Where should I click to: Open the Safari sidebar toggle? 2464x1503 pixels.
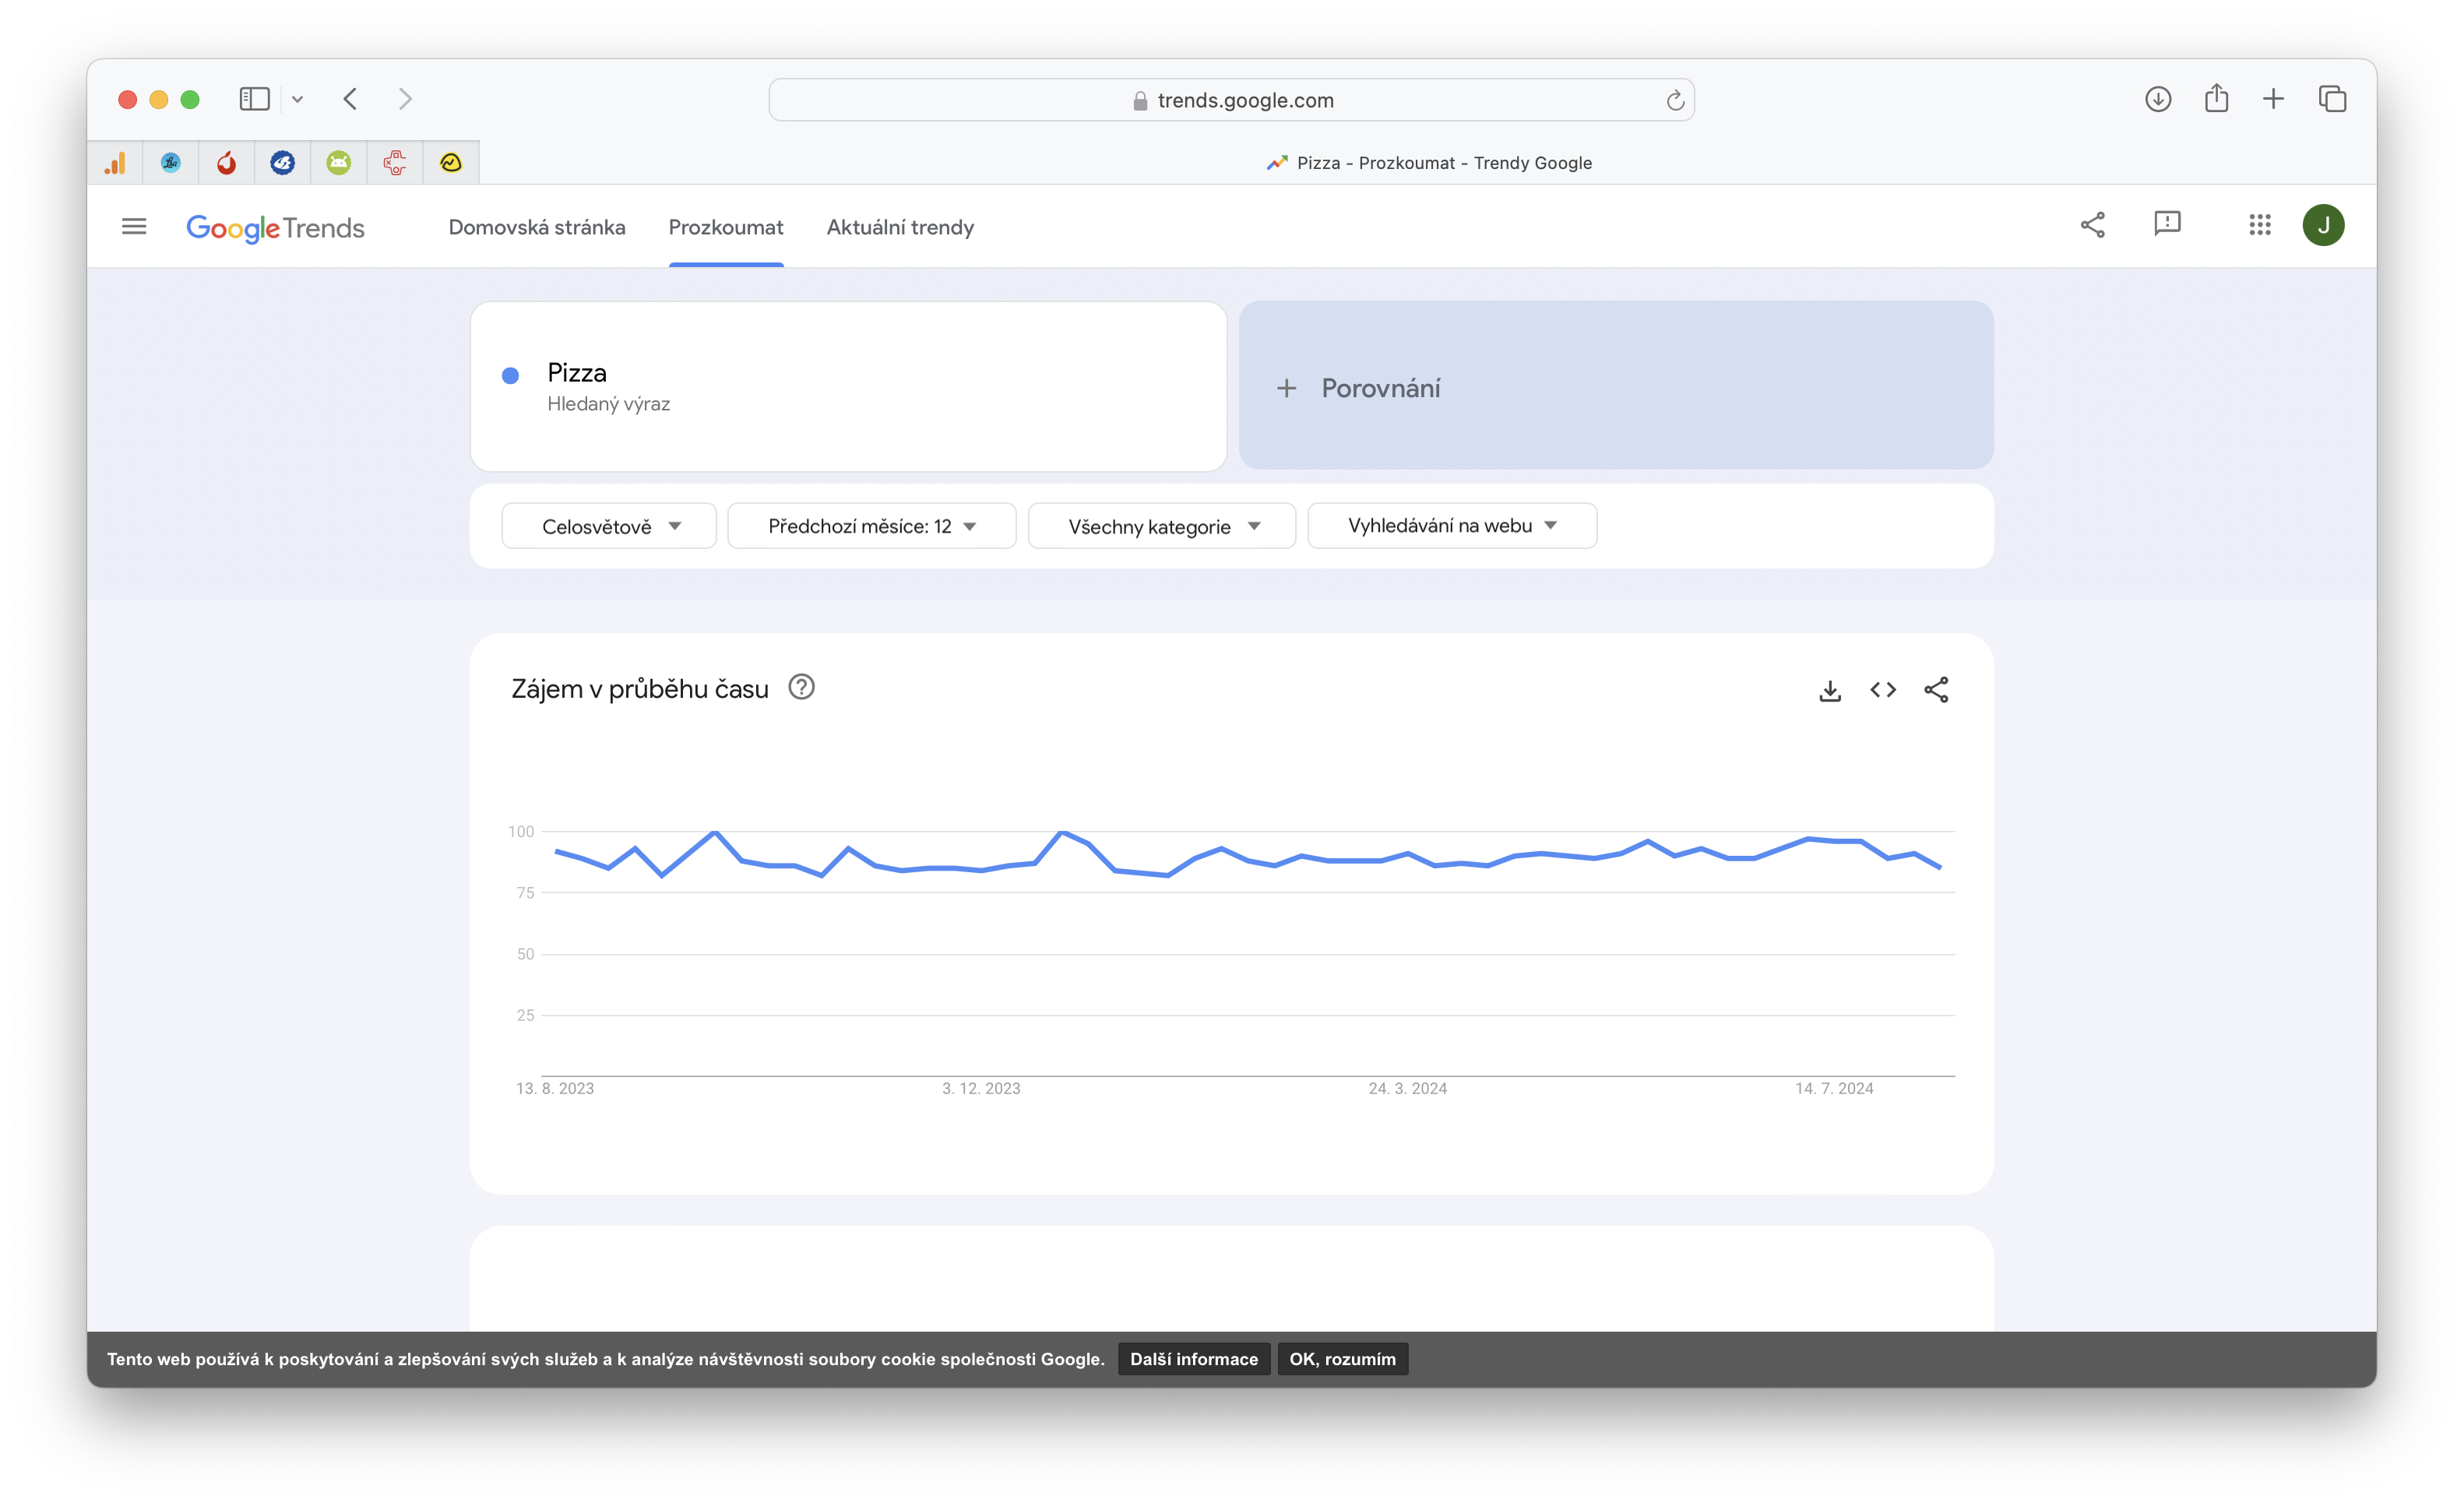point(254,99)
